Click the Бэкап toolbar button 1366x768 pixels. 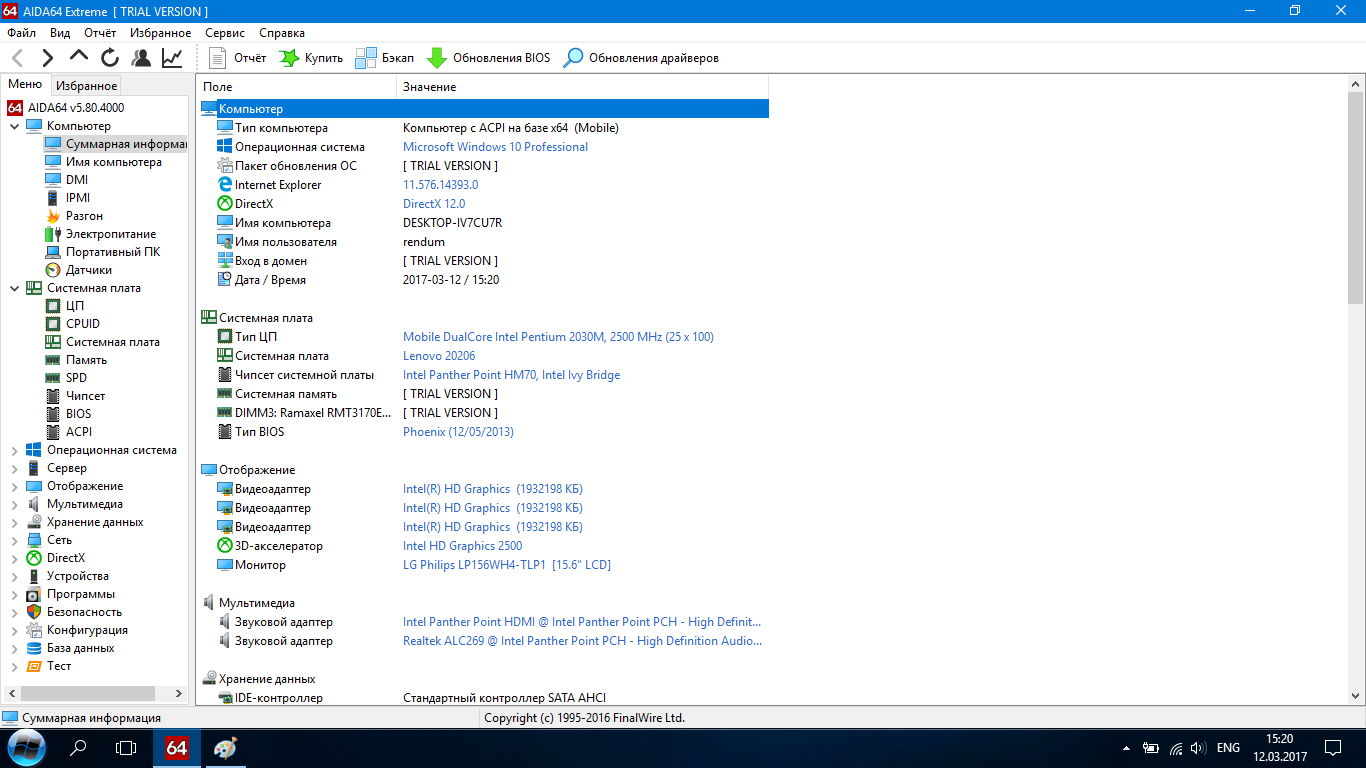point(385,58)
